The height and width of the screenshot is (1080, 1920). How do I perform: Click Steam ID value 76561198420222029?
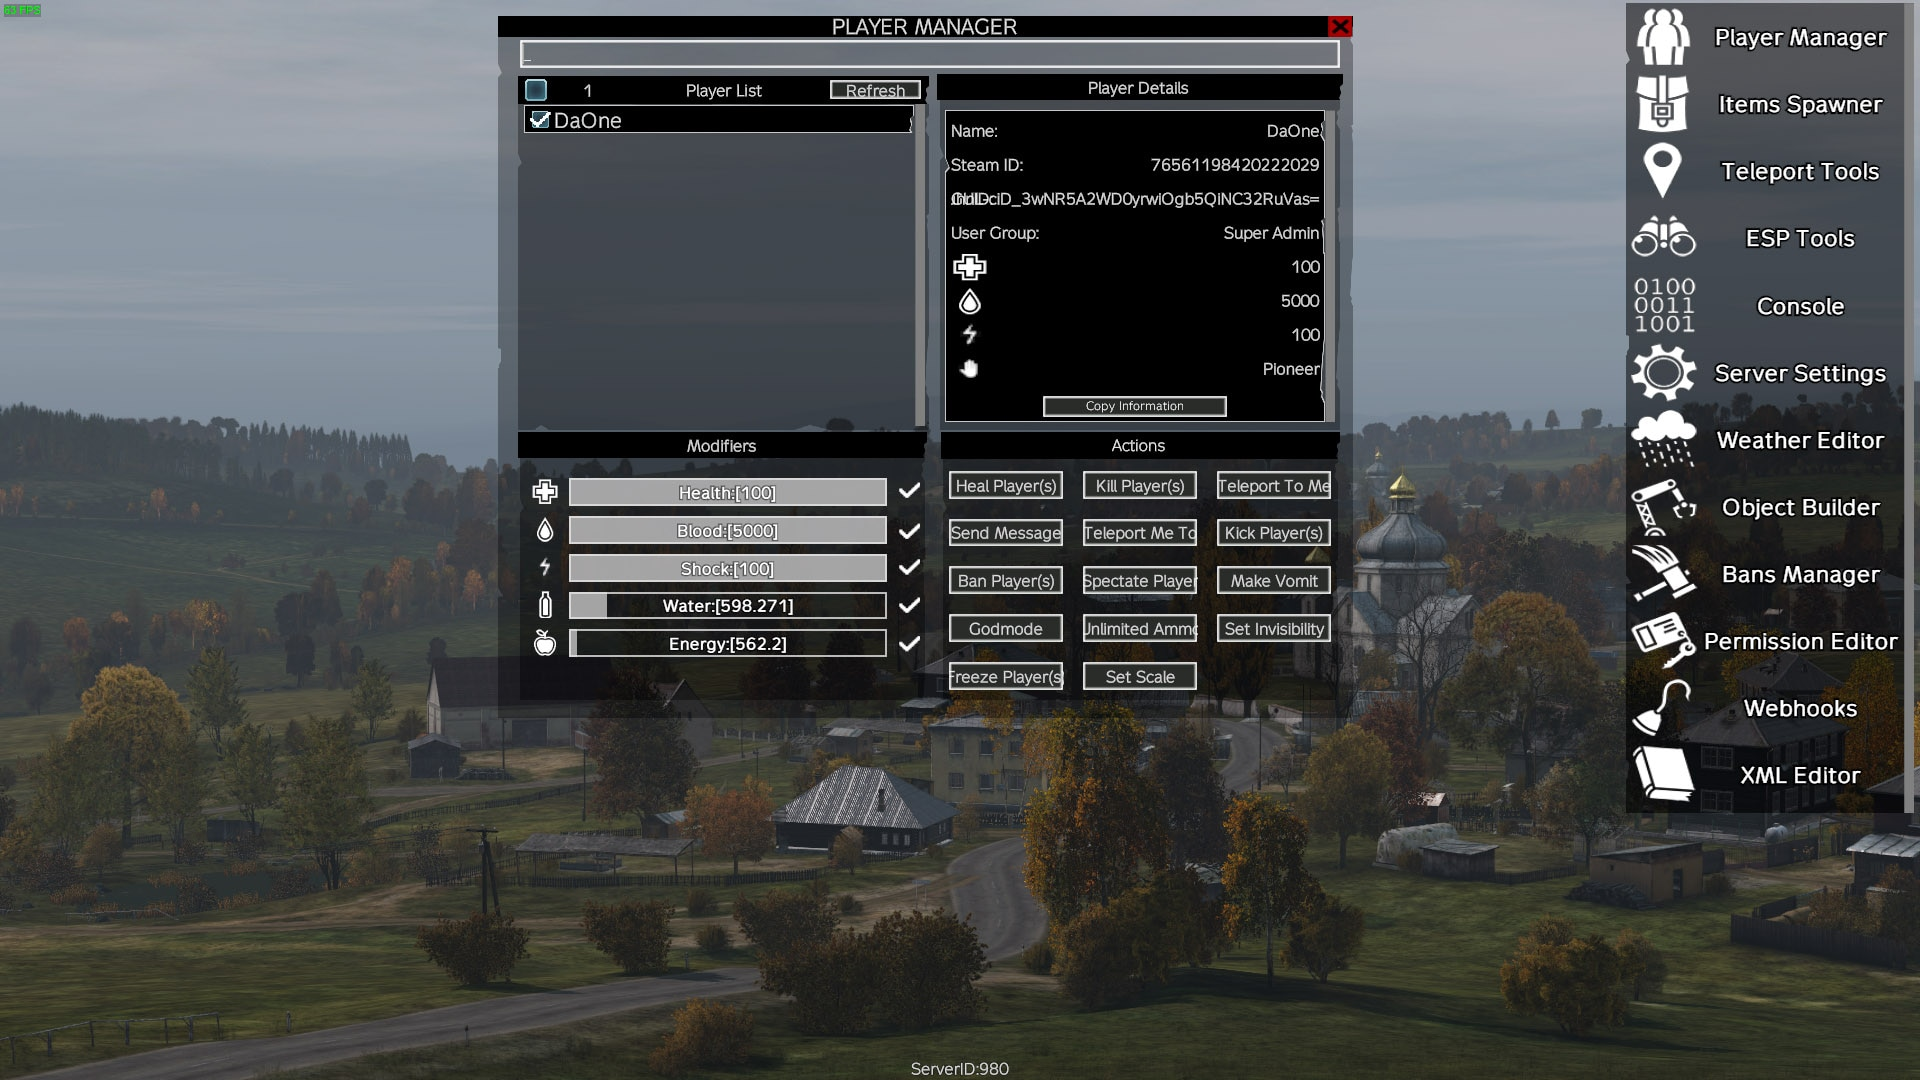1234,165
